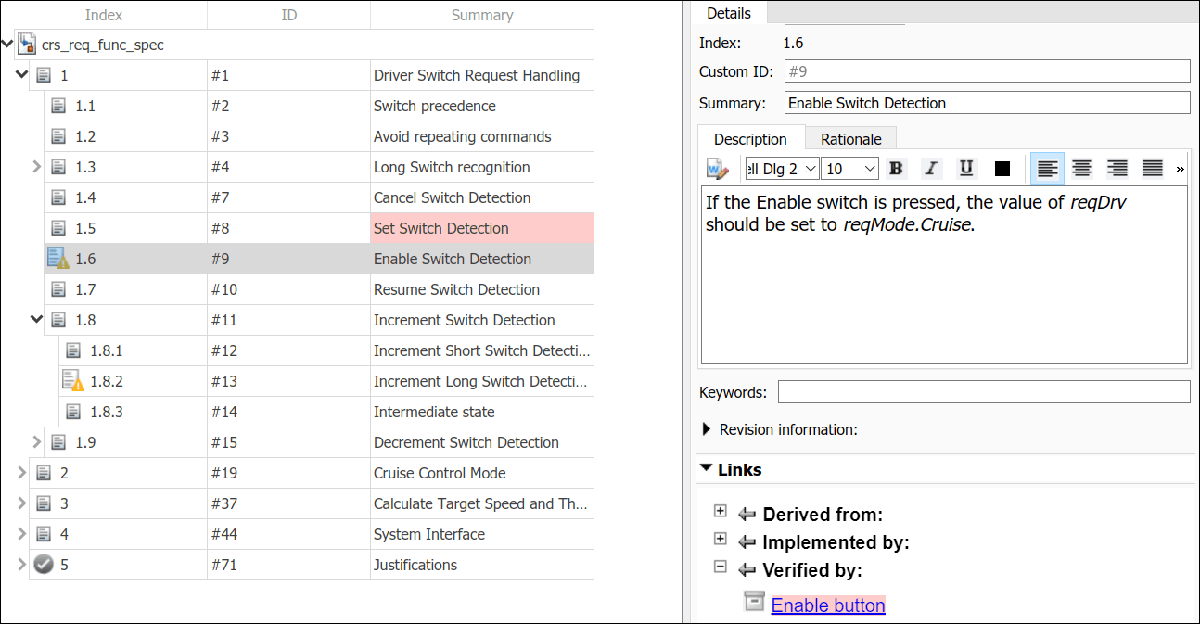Screen dimensions: 1200x624
Task: Click the Justifications checkmark icon
Action: (x=43, y=564)
